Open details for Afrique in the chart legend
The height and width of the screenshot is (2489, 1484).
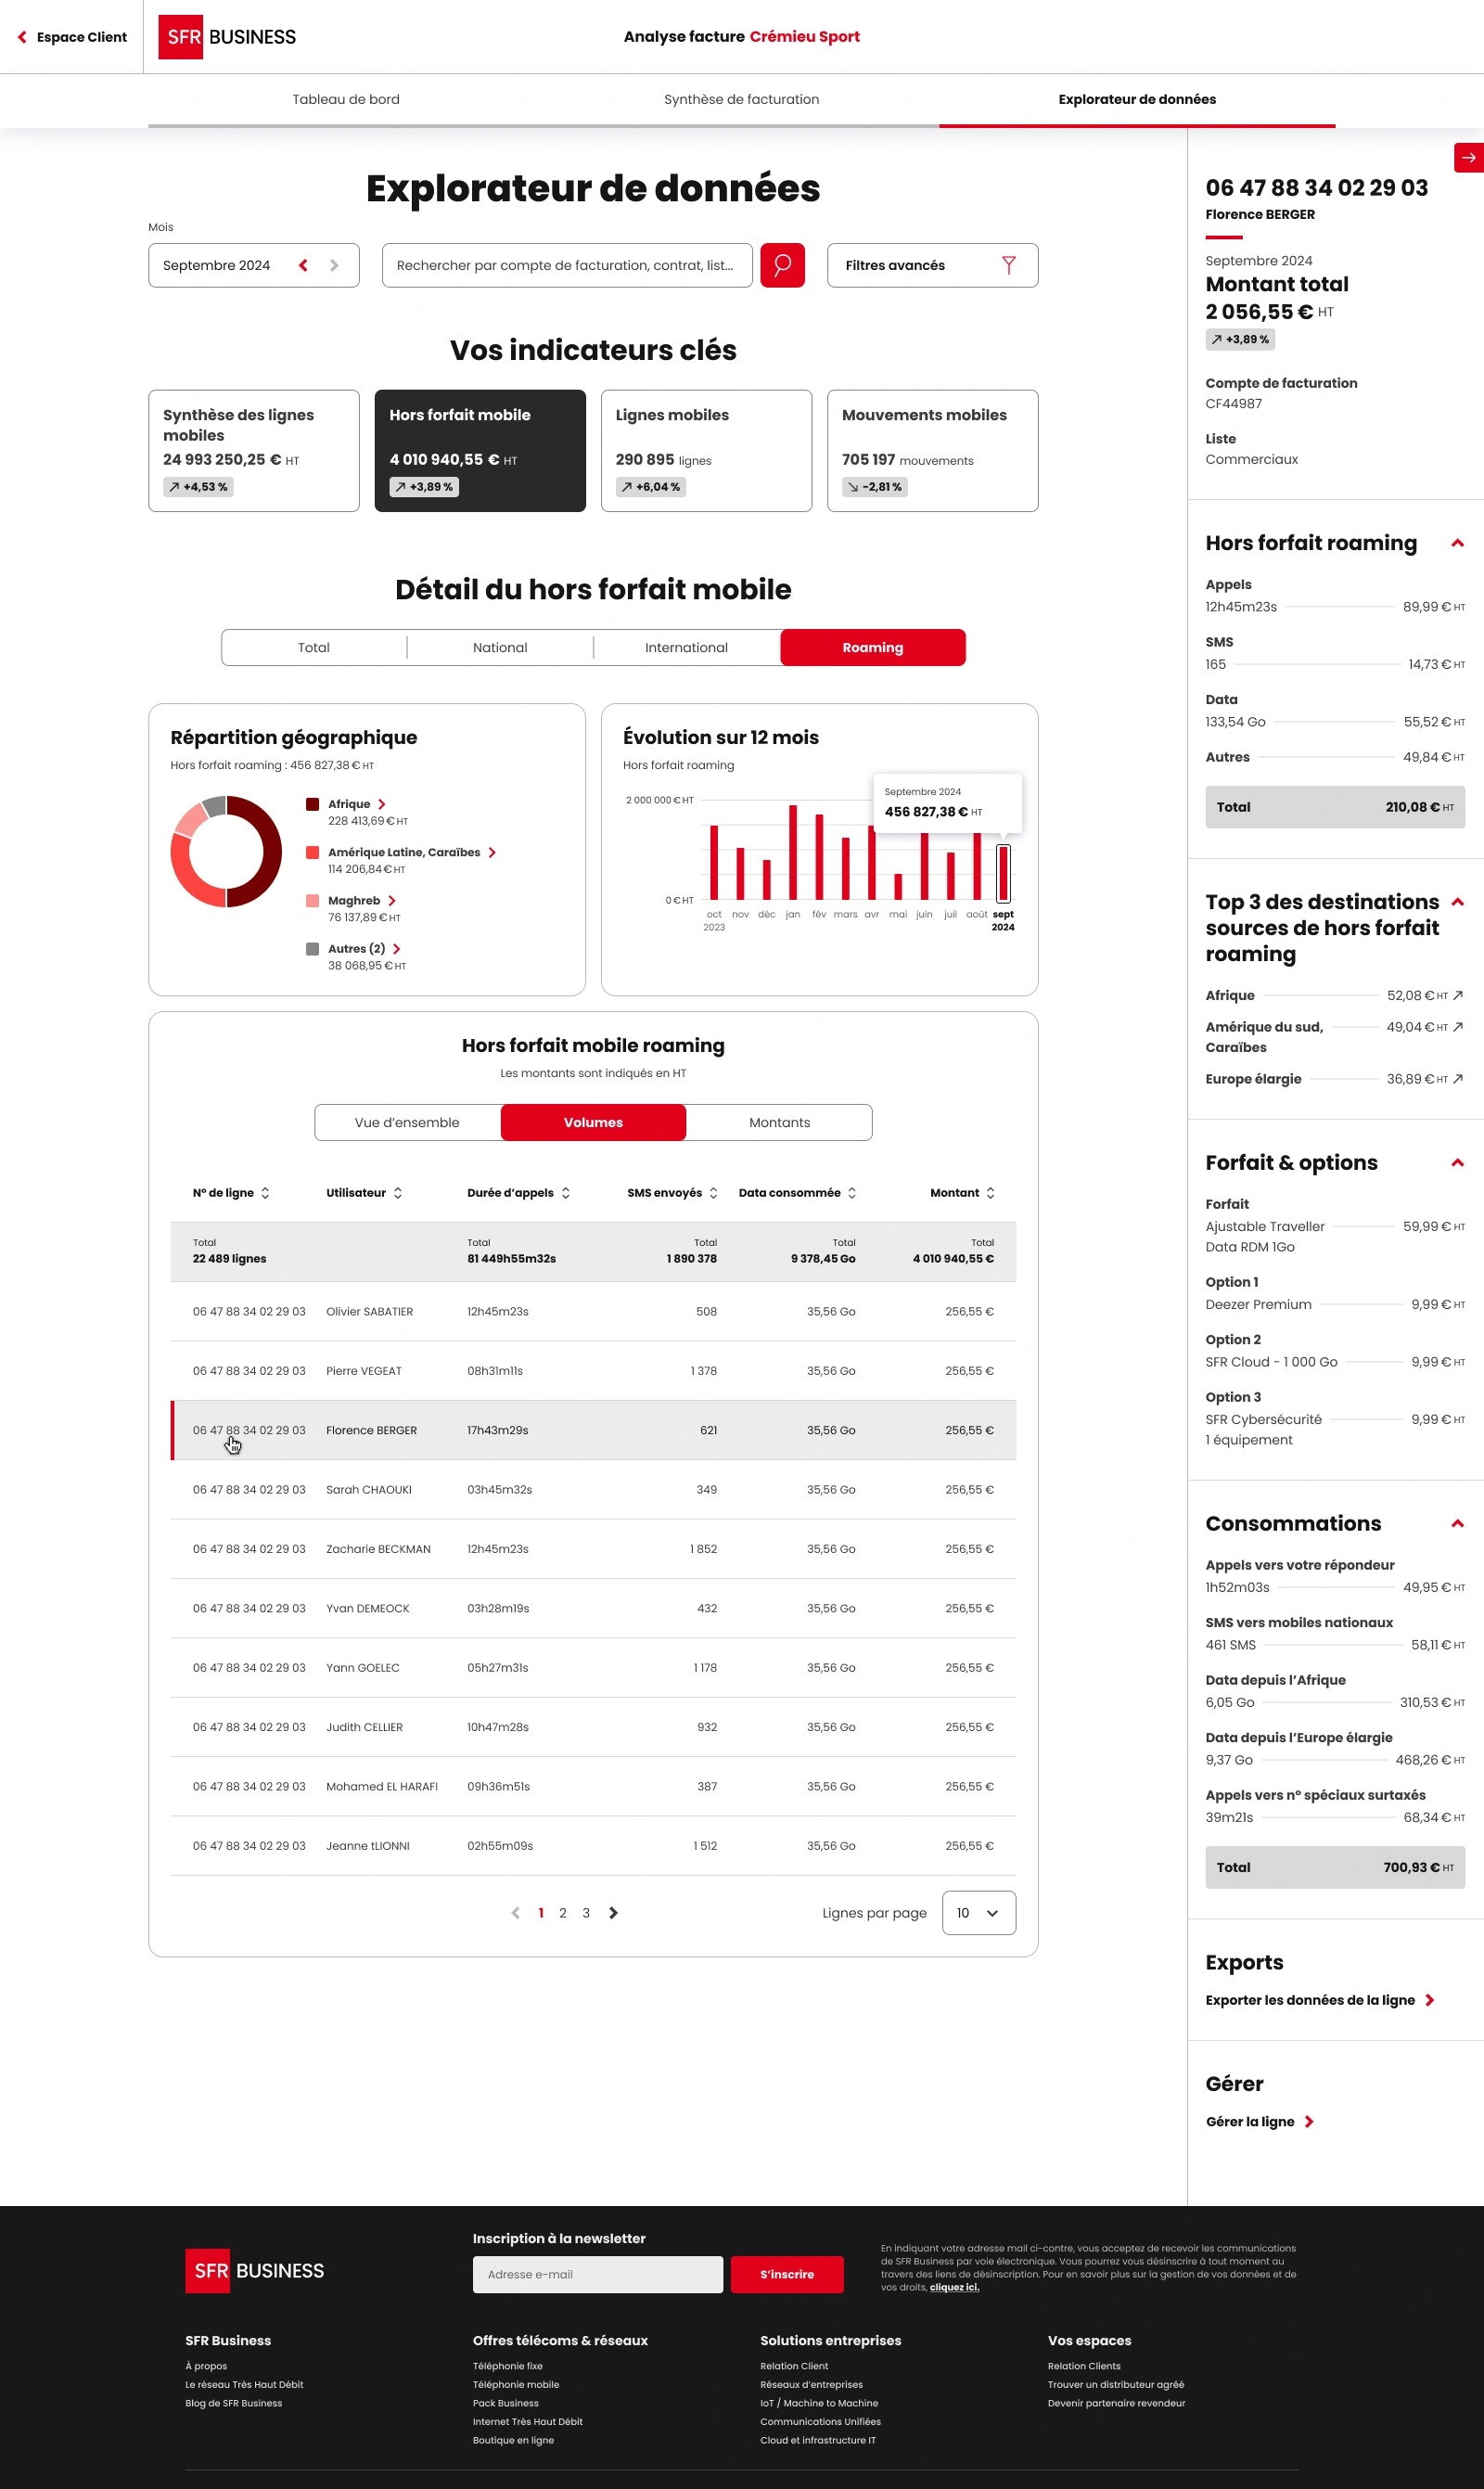[x=382, y=803]
